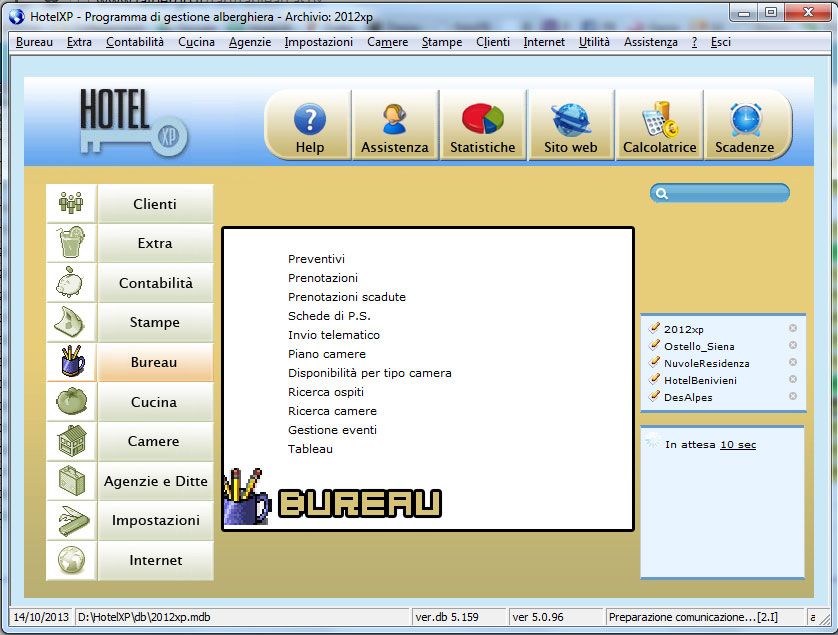The height and width of the screenshot is (635, 838).
Task: Open the Cucina menu in menu bar
Action: (196, 42)
